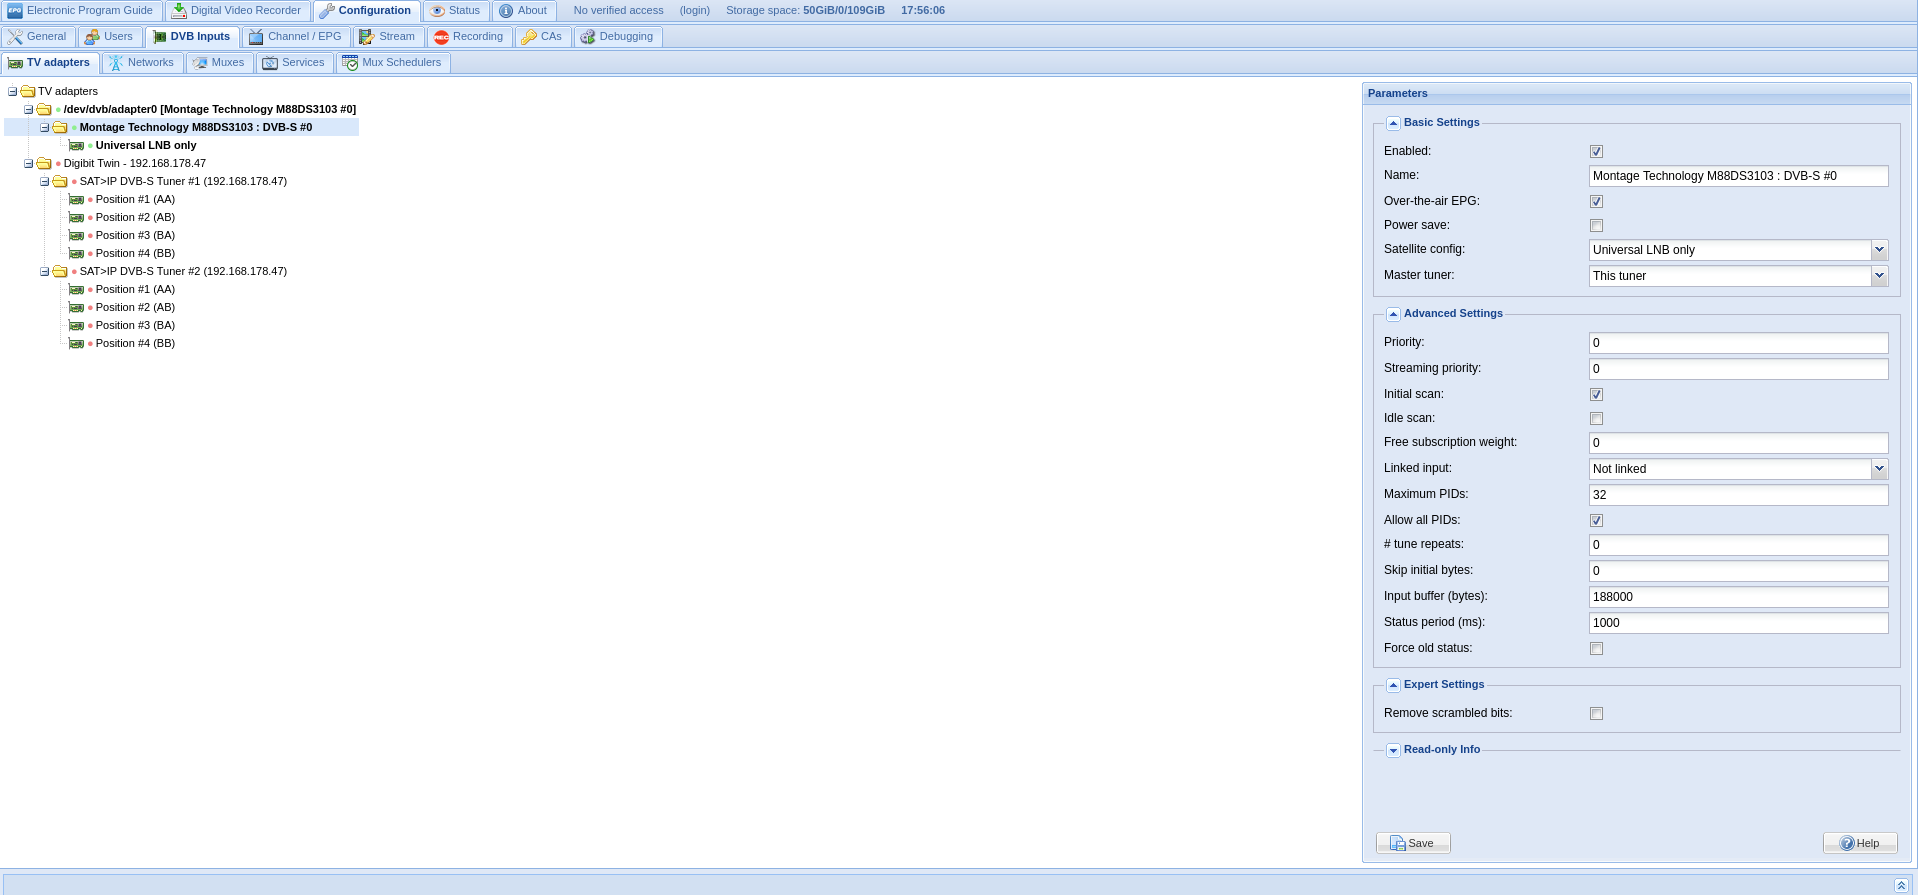Screen dimensions: 1918x895
Task: Open the Satellite config dropdown
Action: coord(1879,250)
